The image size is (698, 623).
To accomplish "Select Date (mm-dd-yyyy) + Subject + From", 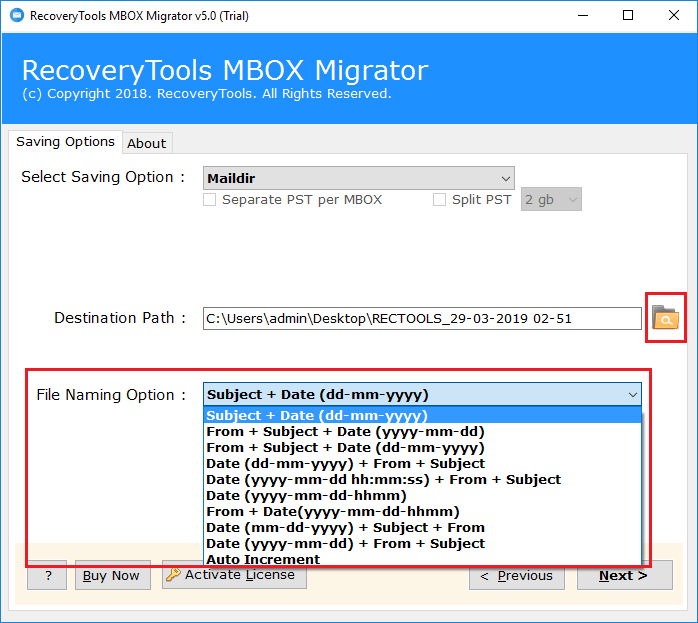I will [x=422, y=527].
